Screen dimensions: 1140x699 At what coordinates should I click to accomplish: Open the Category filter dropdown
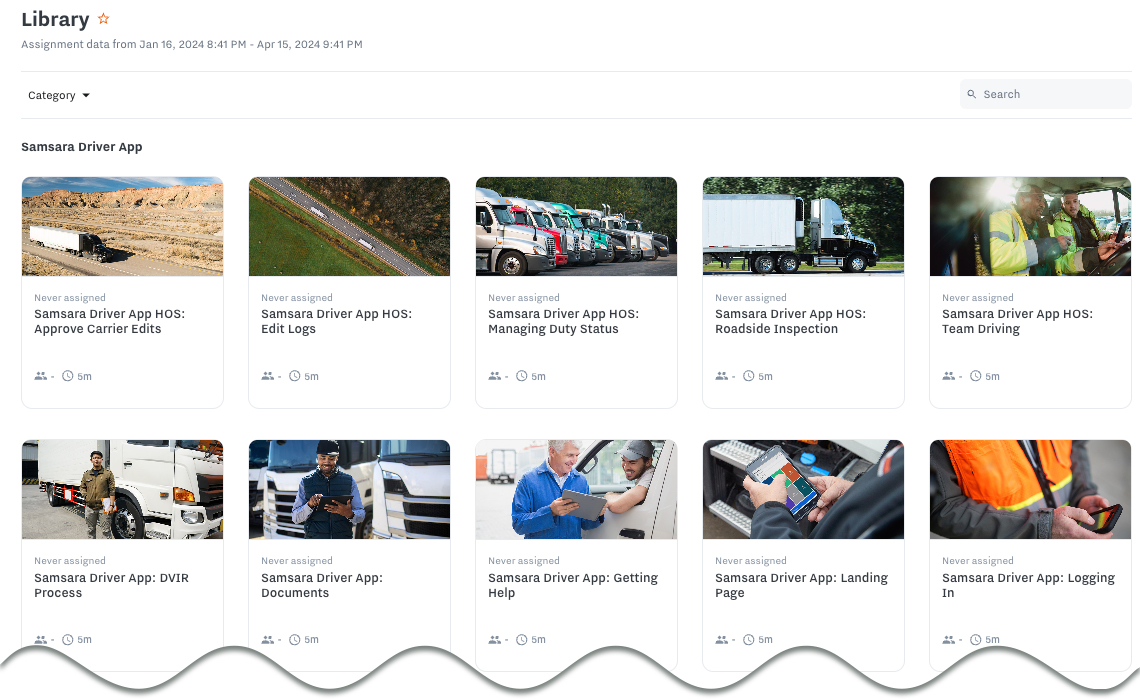[57, 95]
